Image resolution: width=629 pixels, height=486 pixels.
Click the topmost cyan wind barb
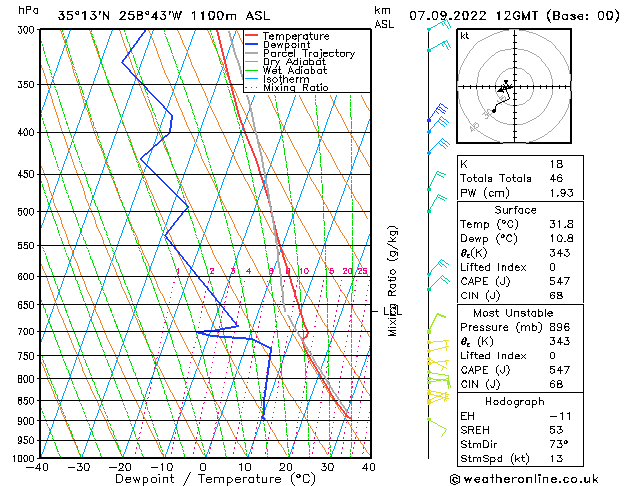pyautogui.click(x=439, y=25)
